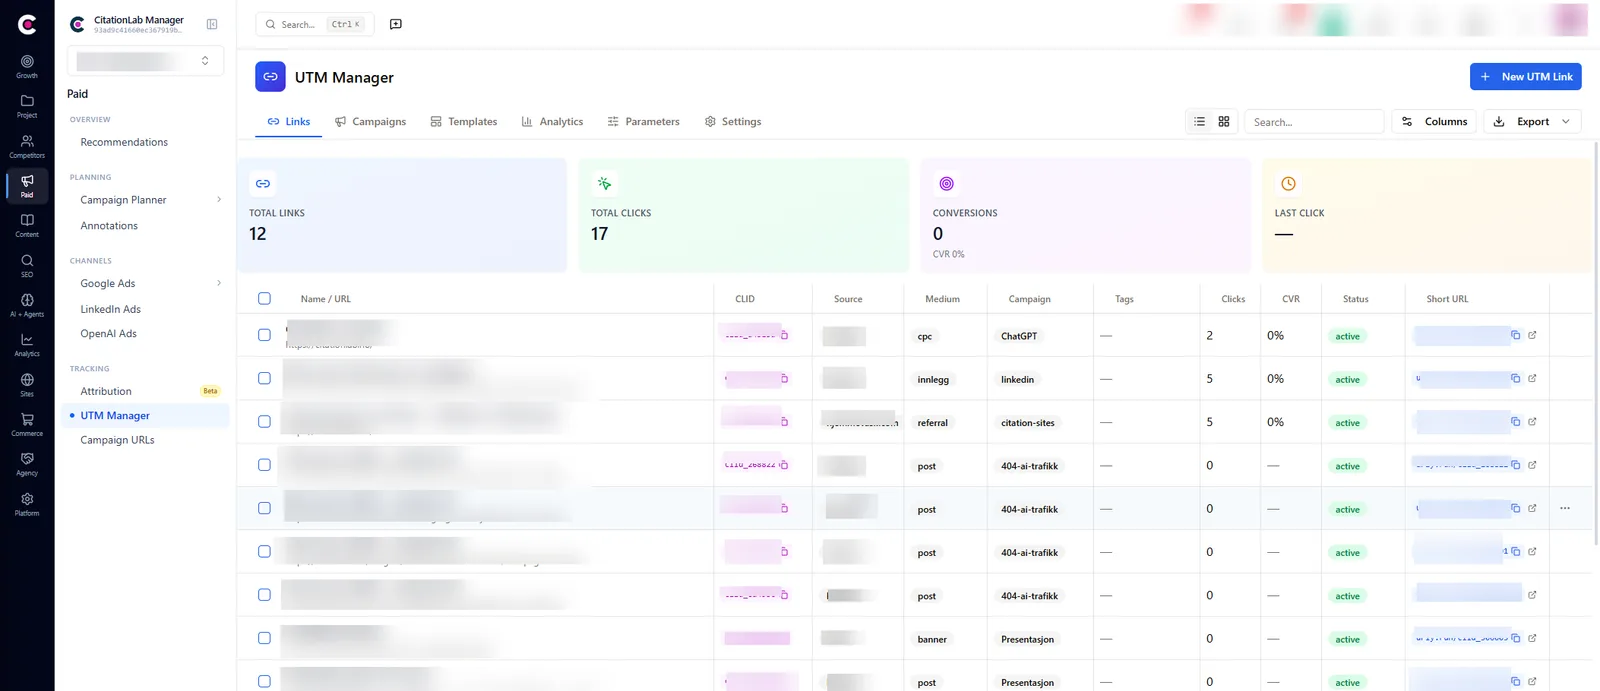Open Annotations in the sidebar
The image size is (1600, 691).
(109, 226)
